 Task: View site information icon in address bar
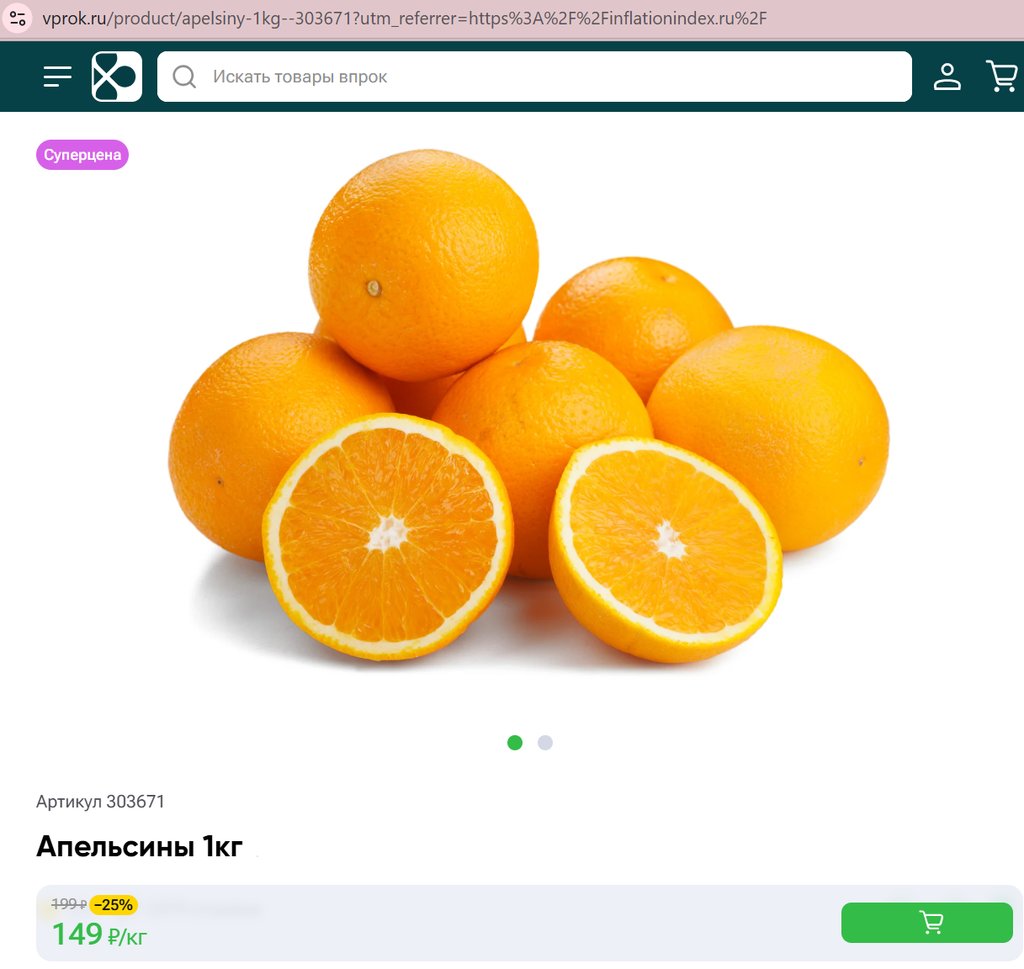(18, 18)
